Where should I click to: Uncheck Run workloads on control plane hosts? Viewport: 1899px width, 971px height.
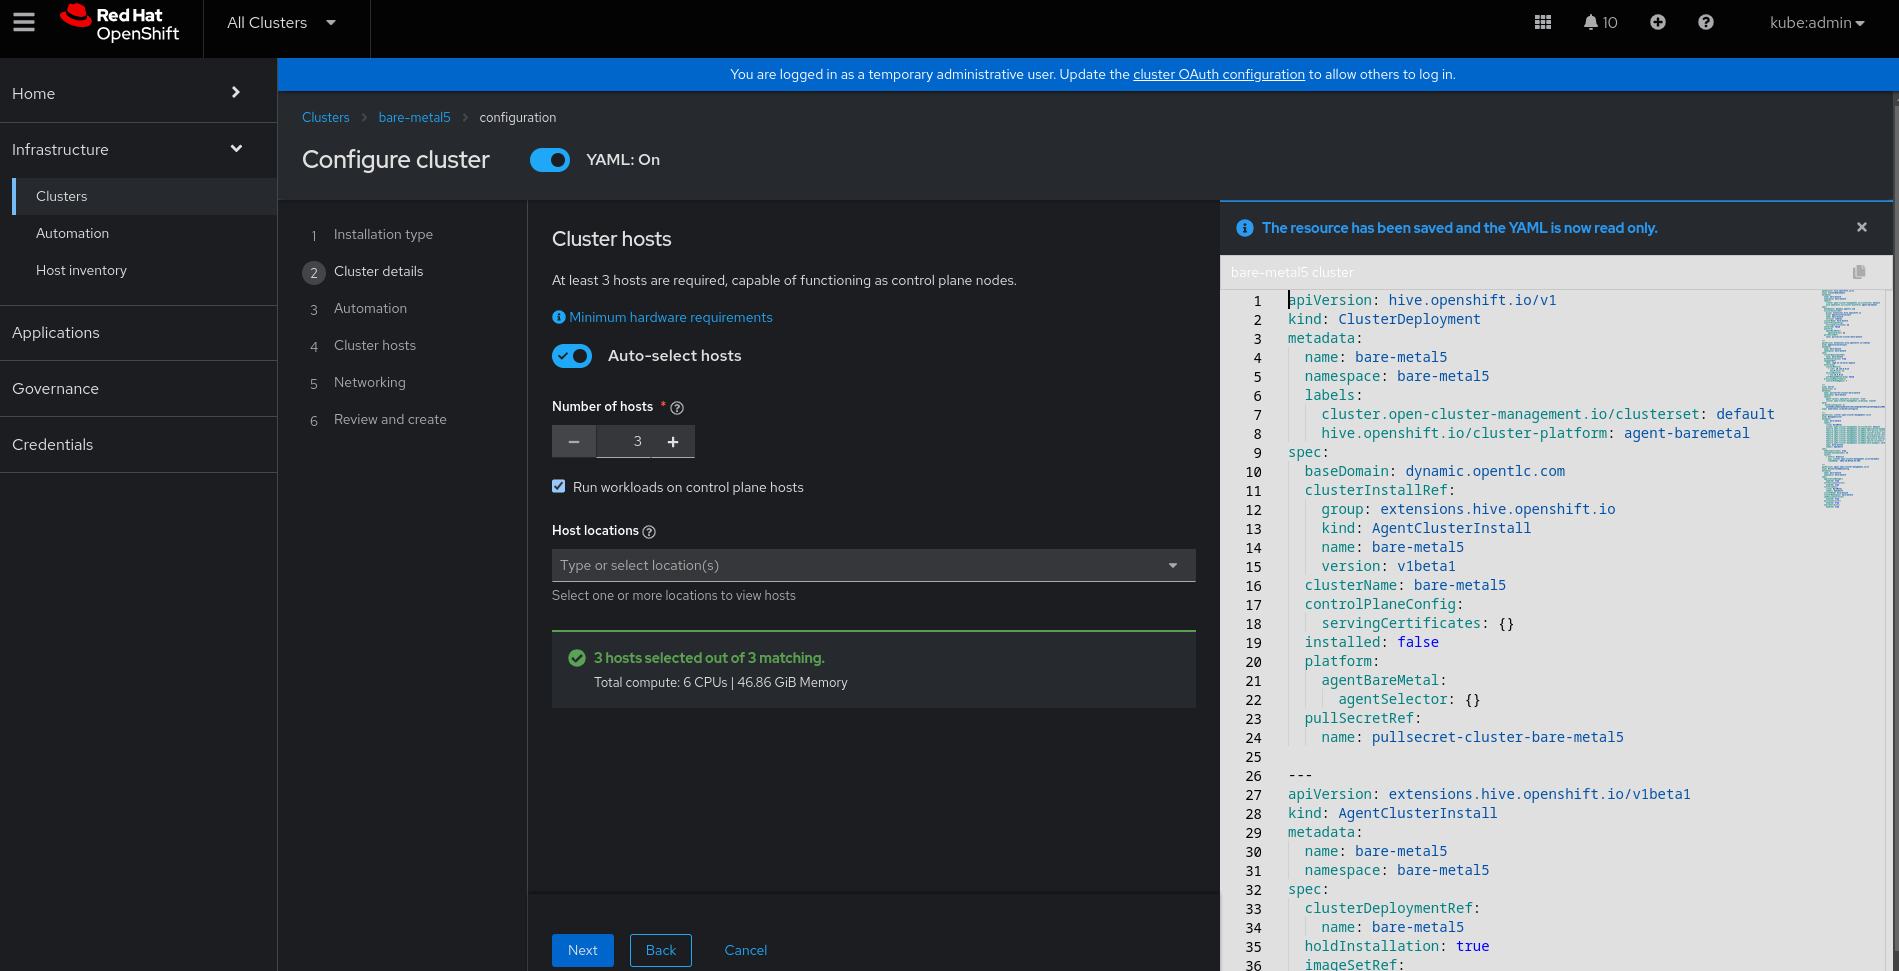[x=559, y=487]
